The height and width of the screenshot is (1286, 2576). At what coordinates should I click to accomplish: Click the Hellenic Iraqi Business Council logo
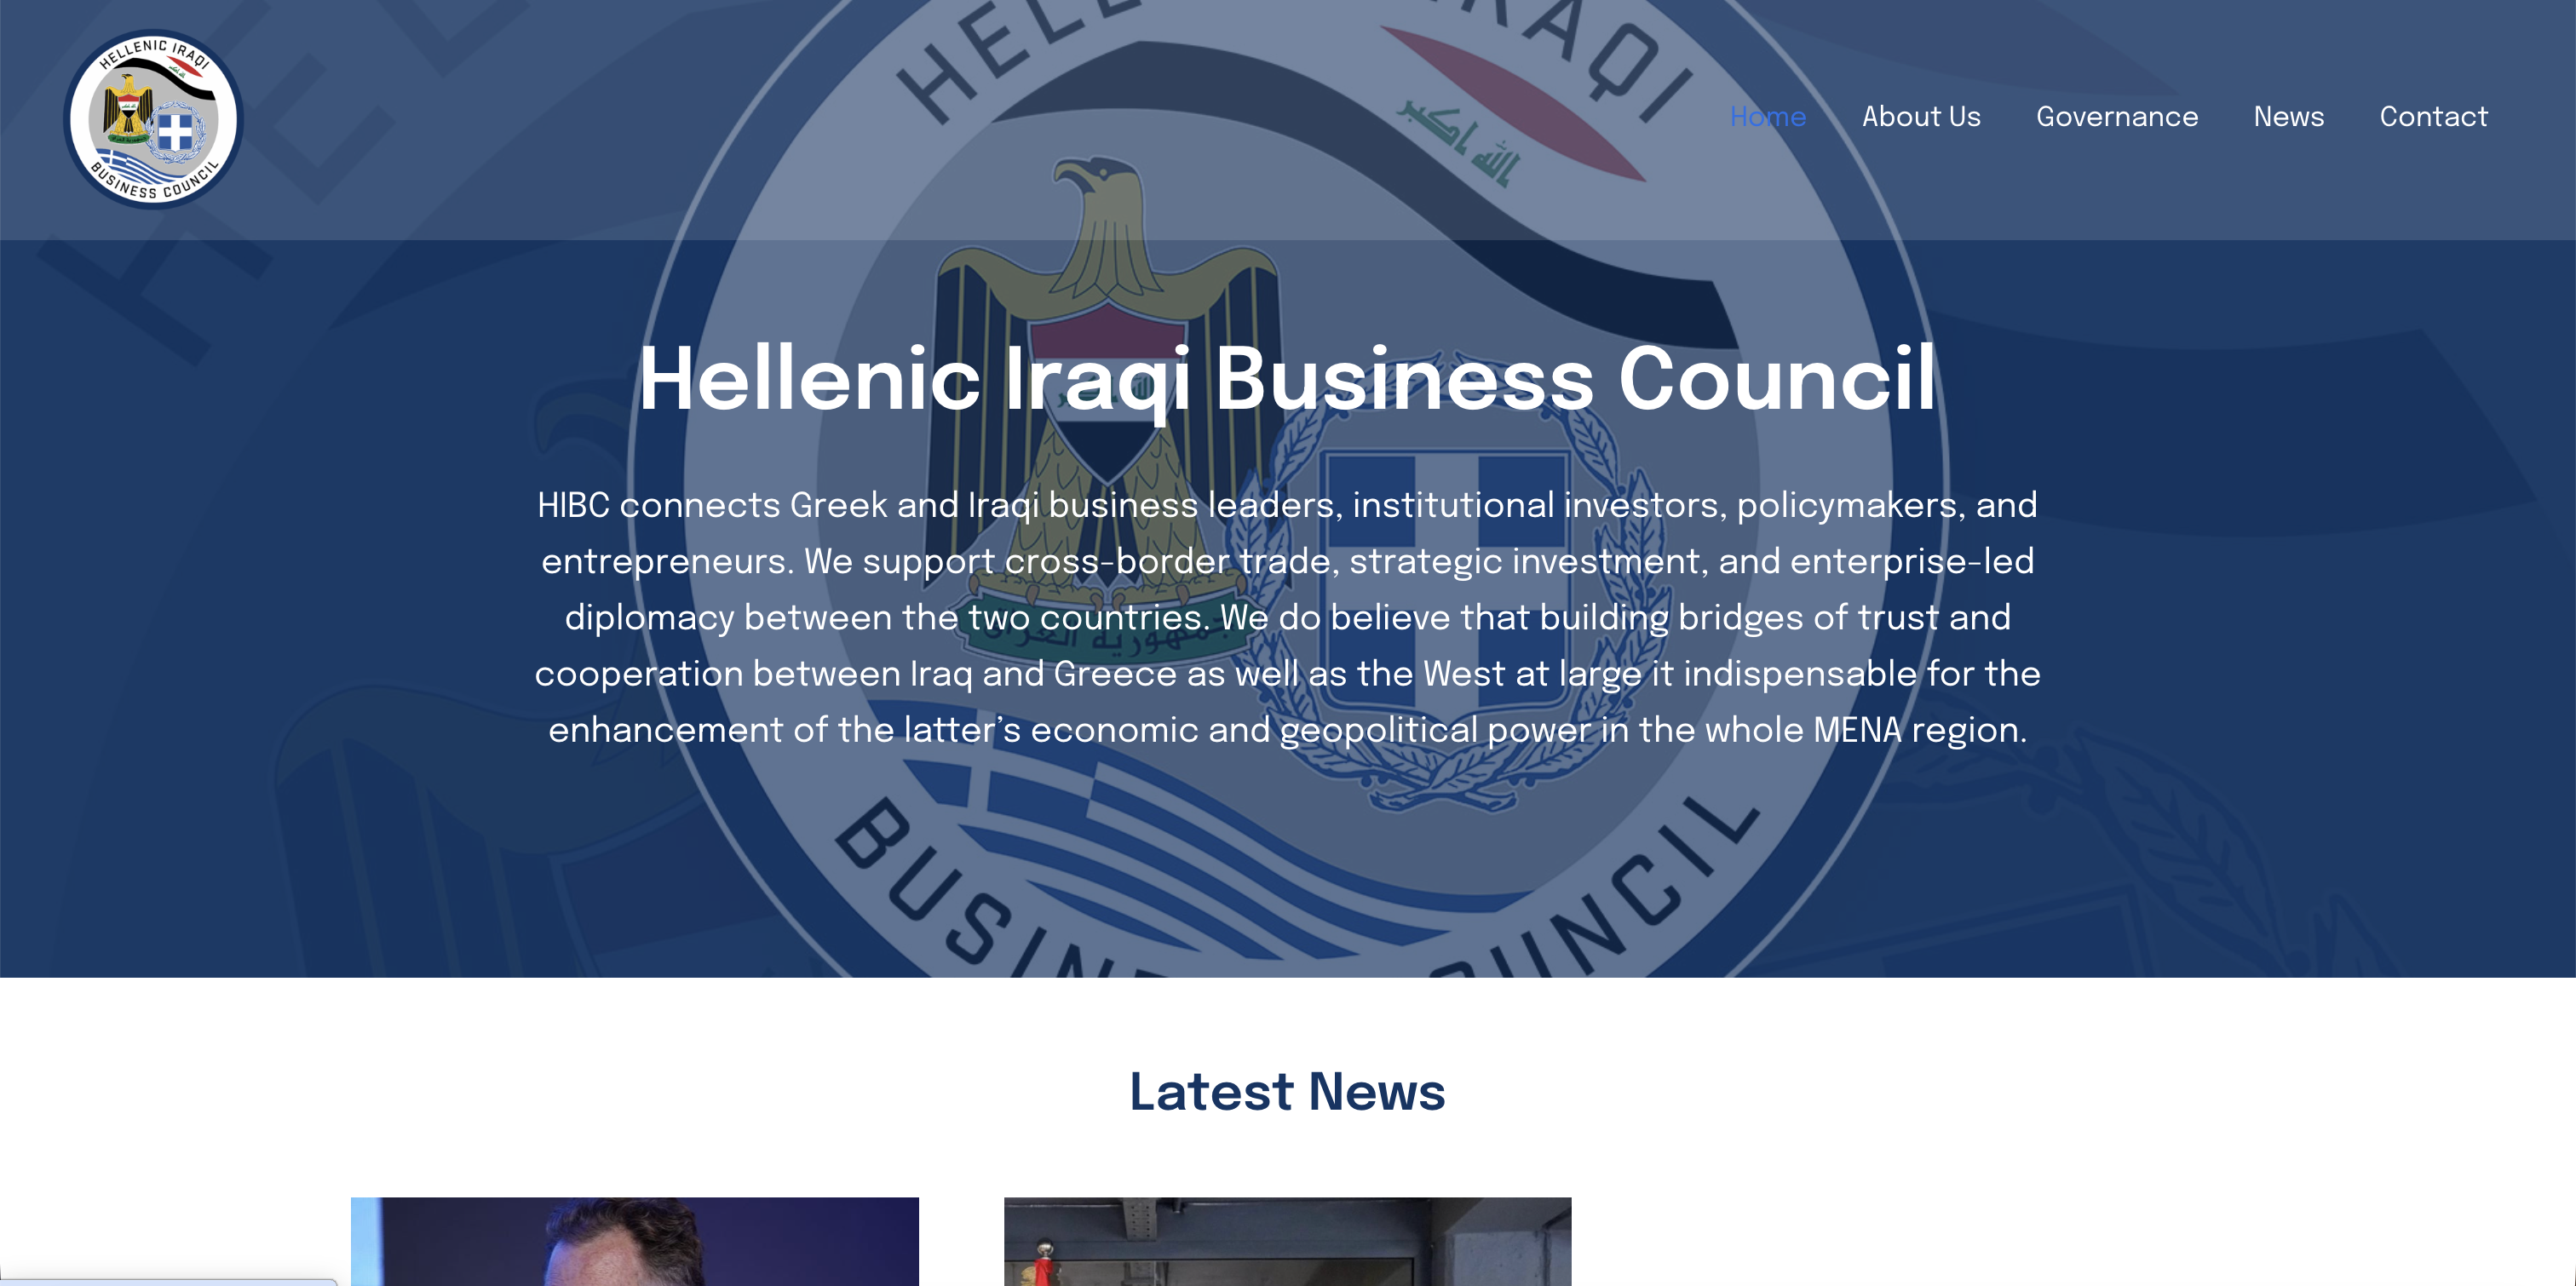(153, 119)
